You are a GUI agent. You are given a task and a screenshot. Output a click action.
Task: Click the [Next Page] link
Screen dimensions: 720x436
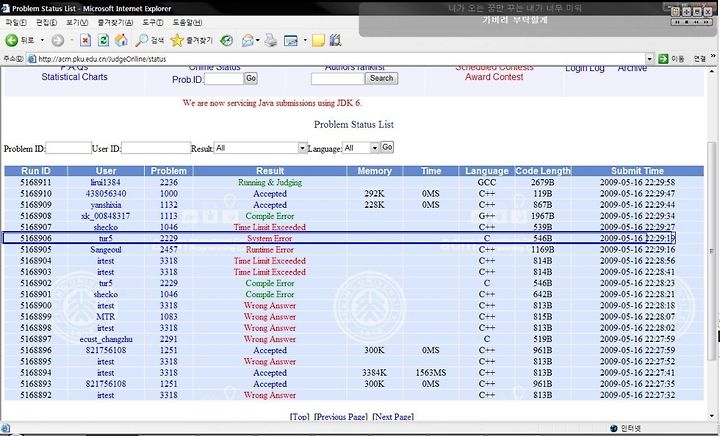pyautogui.click(x=393, y=417)
